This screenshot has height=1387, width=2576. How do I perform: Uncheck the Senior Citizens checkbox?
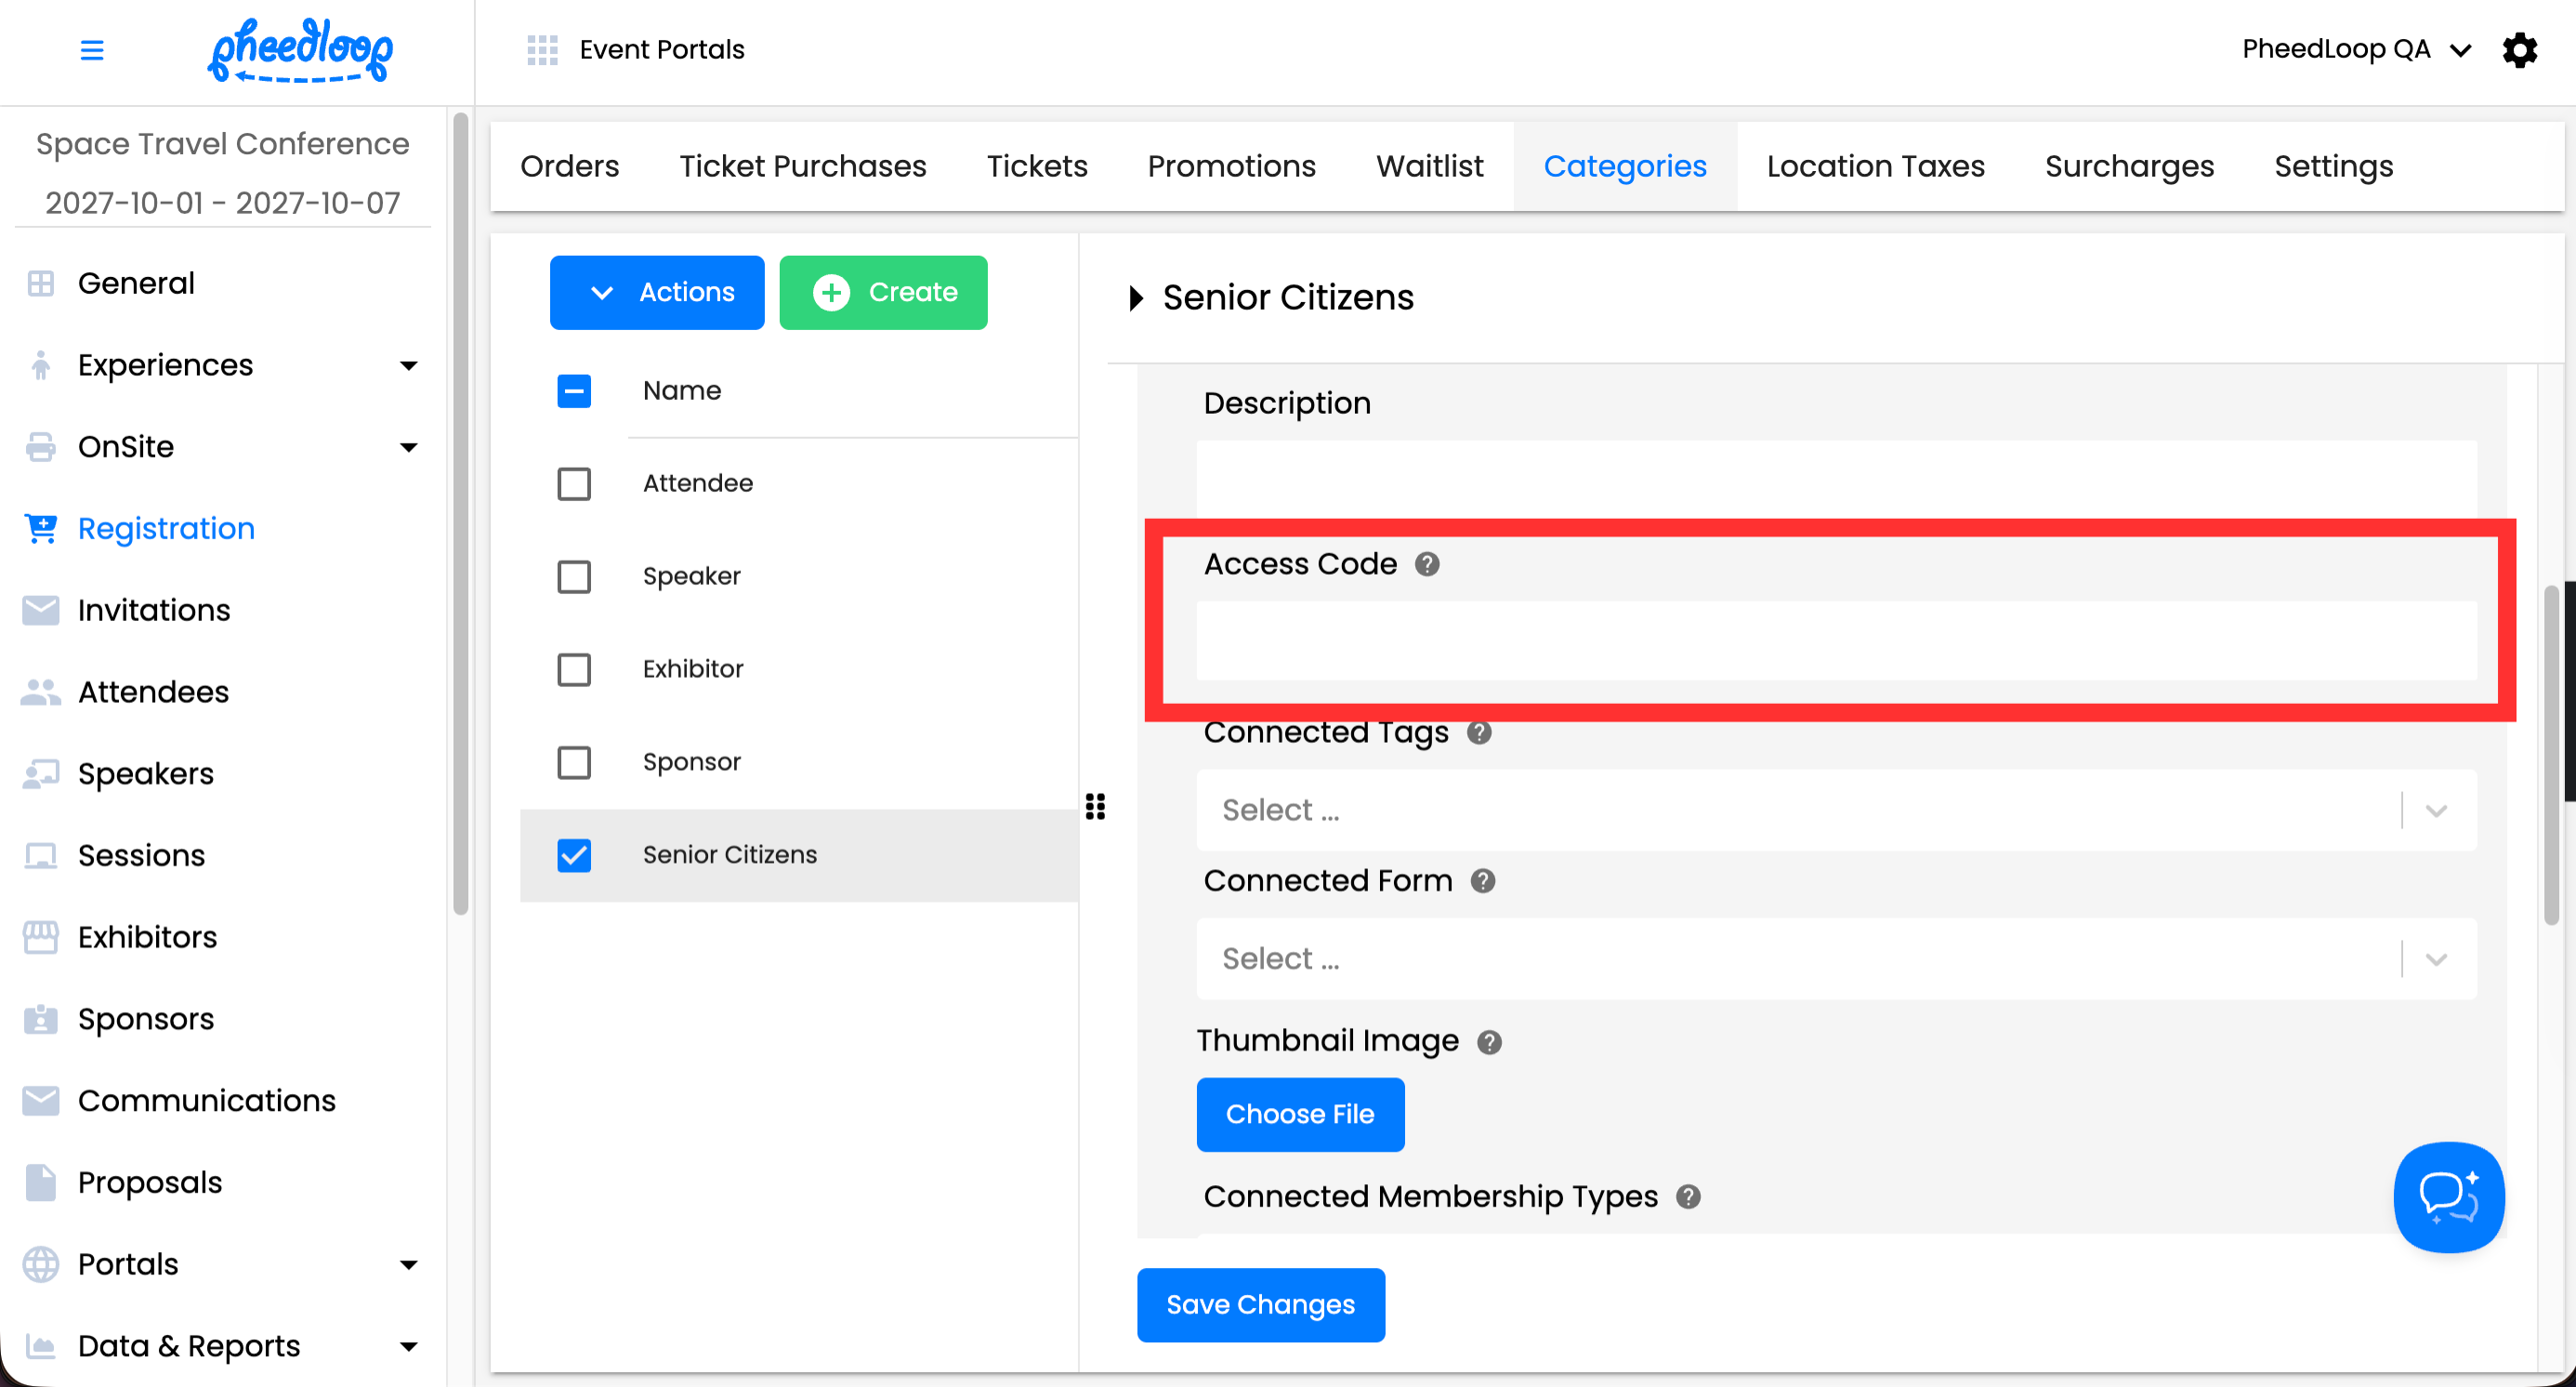pos(574,855)
